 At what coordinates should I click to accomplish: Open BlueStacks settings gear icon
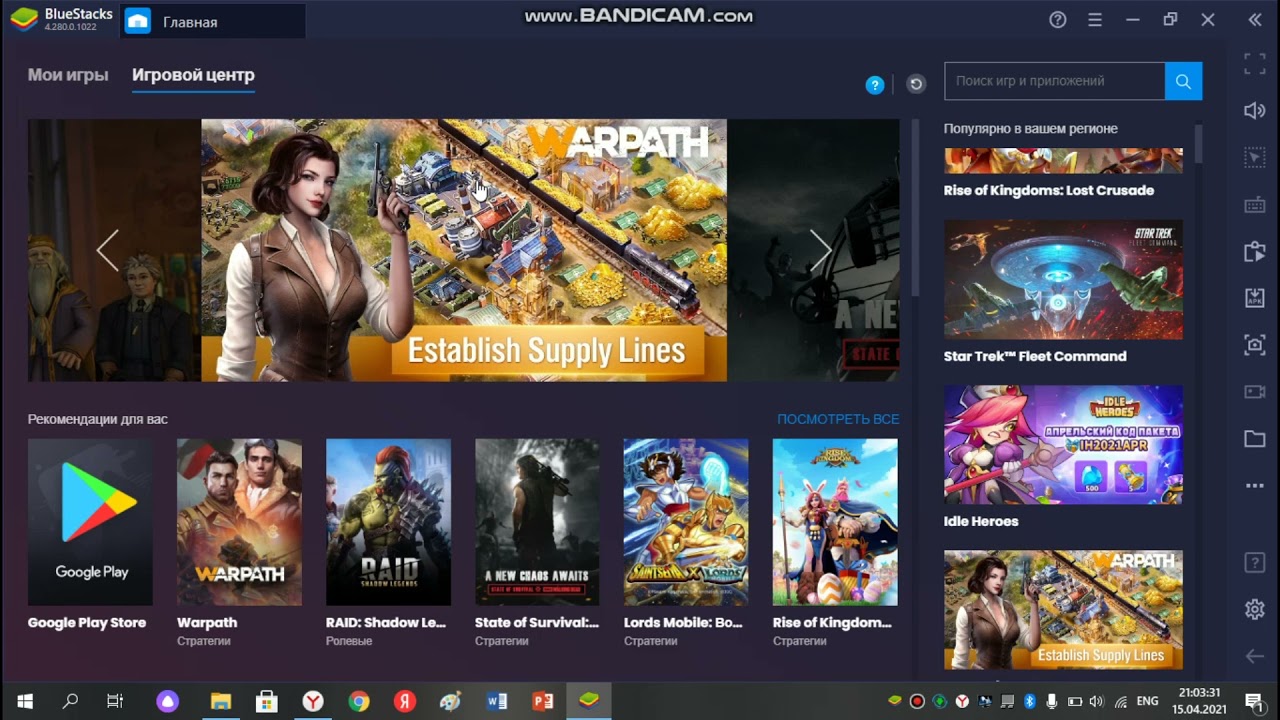pos(1255,609)
